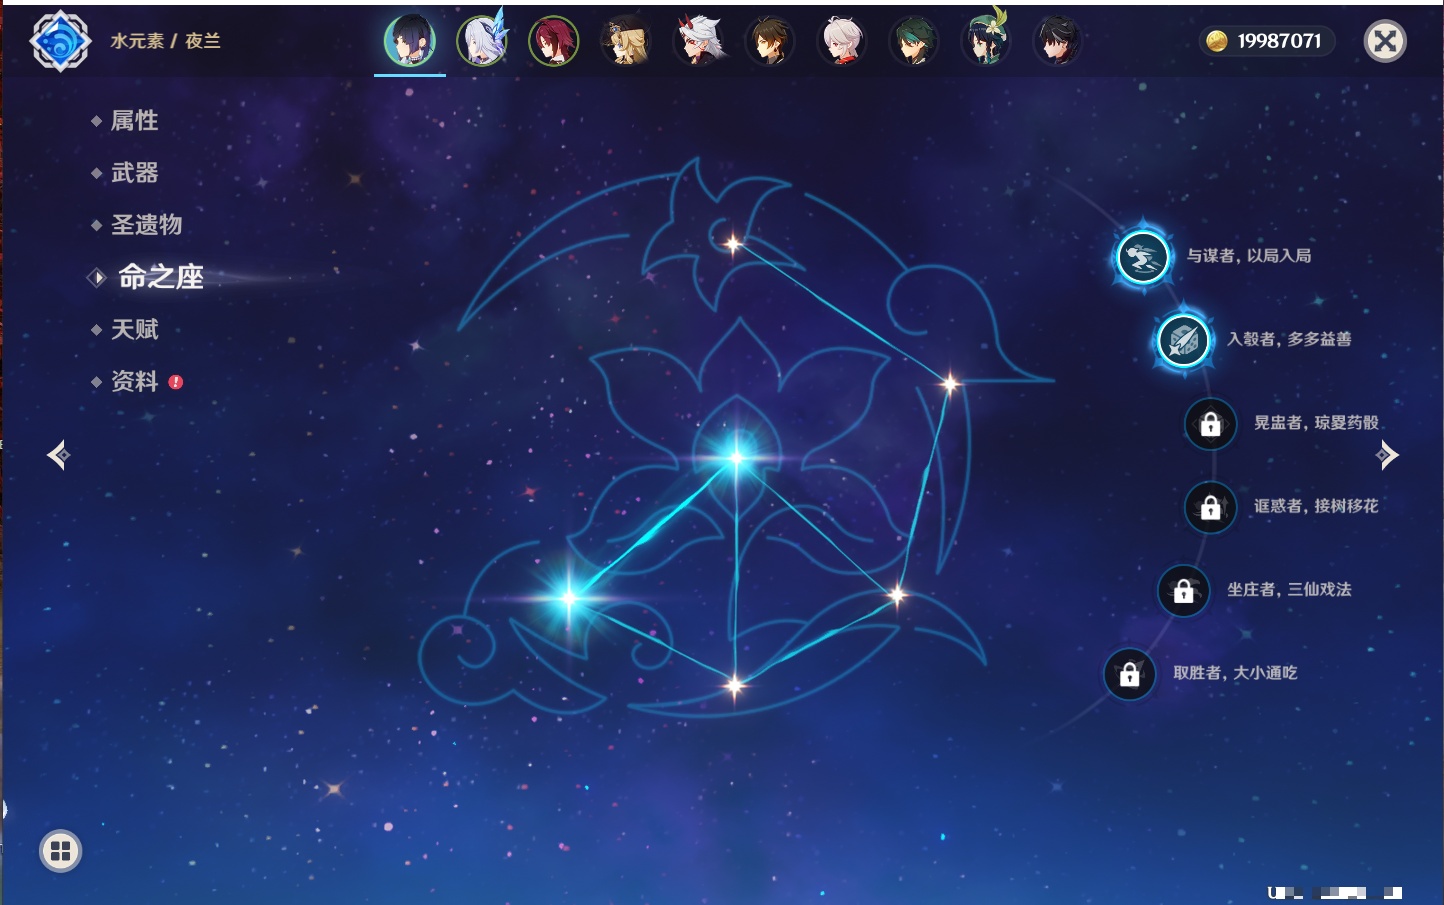
Task: Close the character screen with the X
Action: coord(1385,41)
